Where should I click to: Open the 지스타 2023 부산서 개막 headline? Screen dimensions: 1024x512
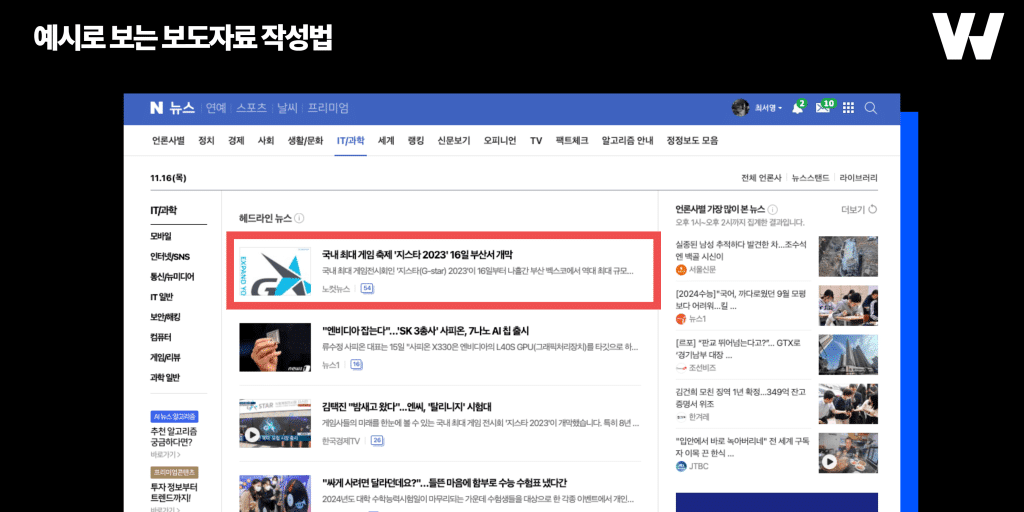click(x=417, y=255)
